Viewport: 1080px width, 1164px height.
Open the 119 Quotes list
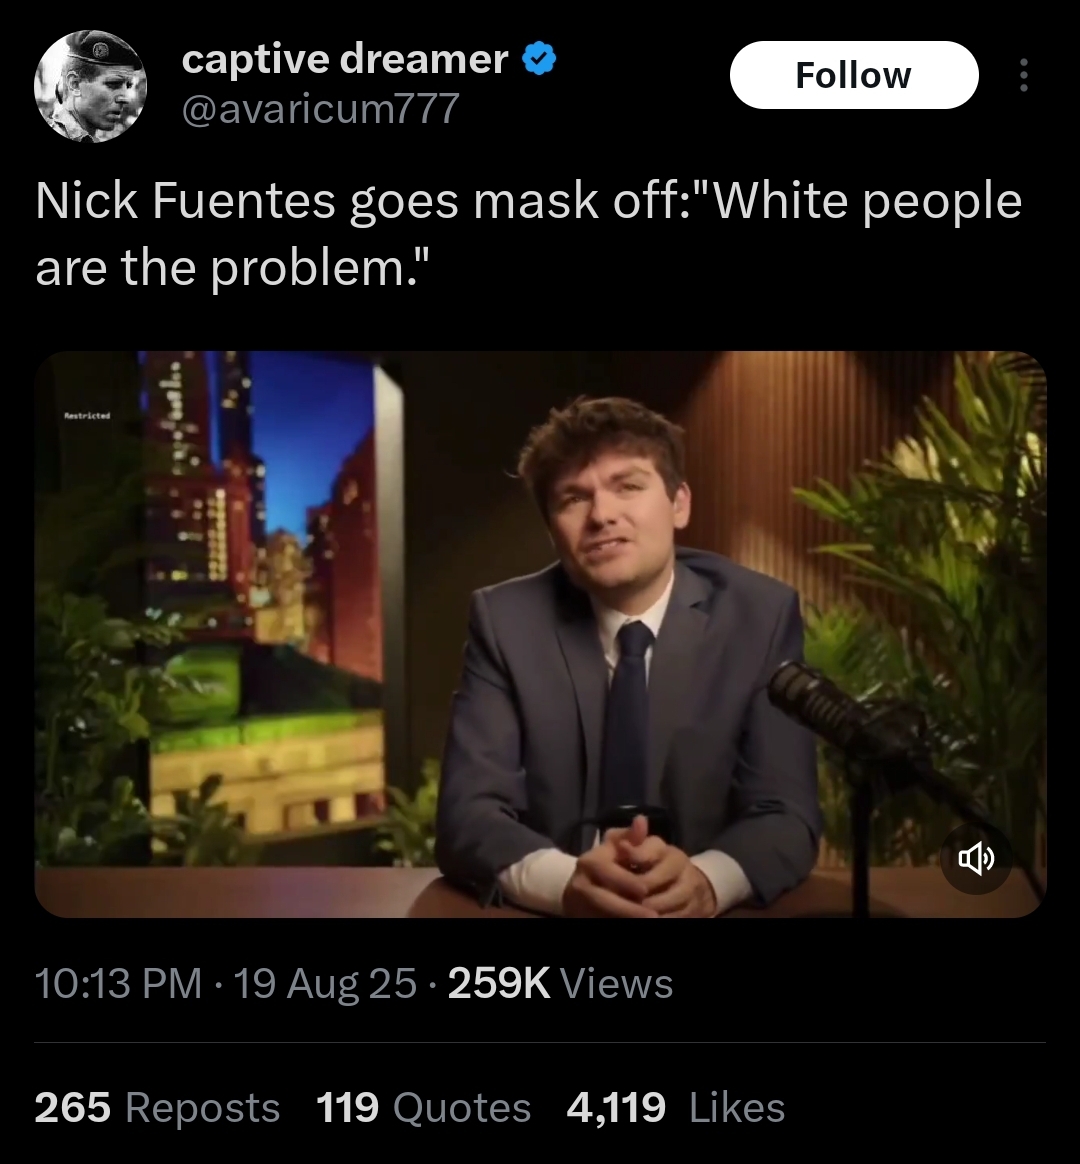coord(424,1108)
